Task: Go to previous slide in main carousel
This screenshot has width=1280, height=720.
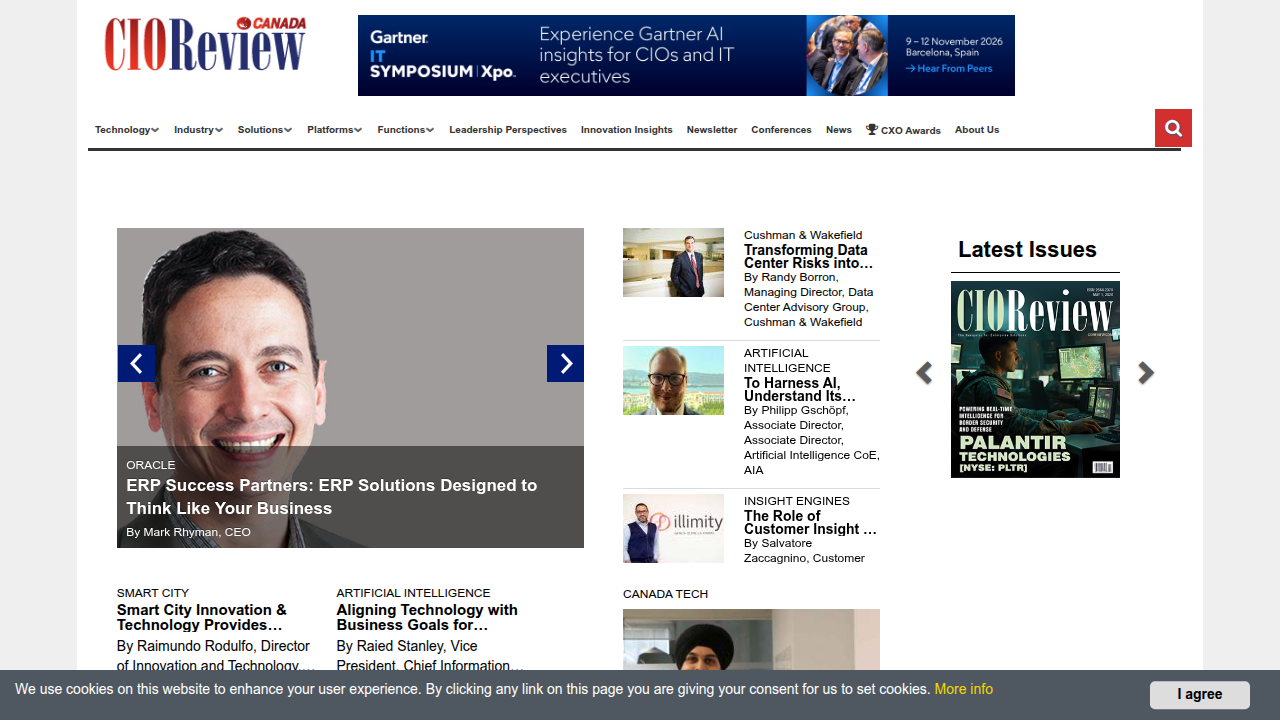Action: [x=137, y=363]
